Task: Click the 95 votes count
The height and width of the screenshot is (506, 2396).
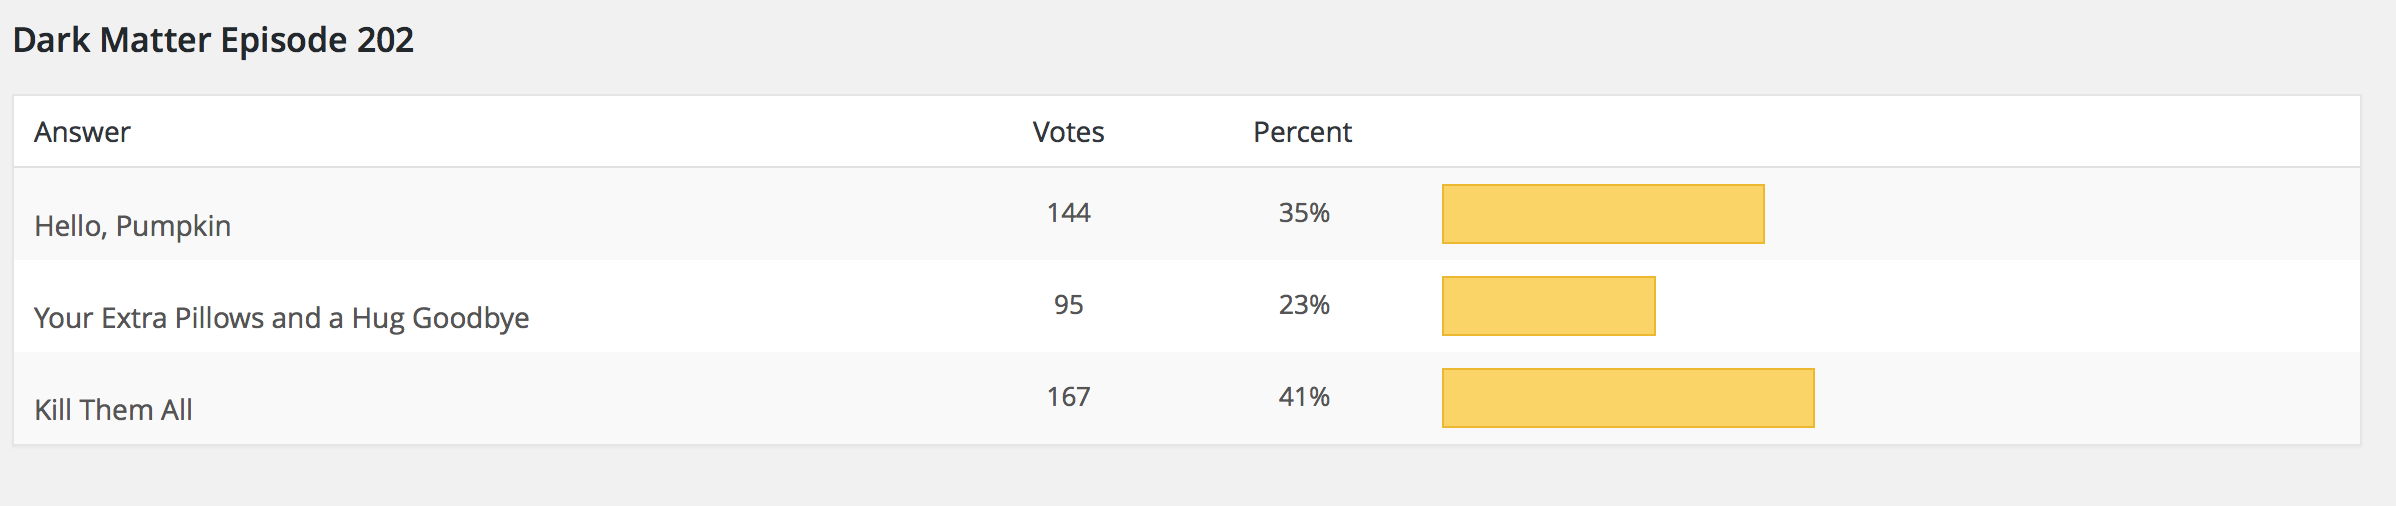Action: tap(1068, 305)
